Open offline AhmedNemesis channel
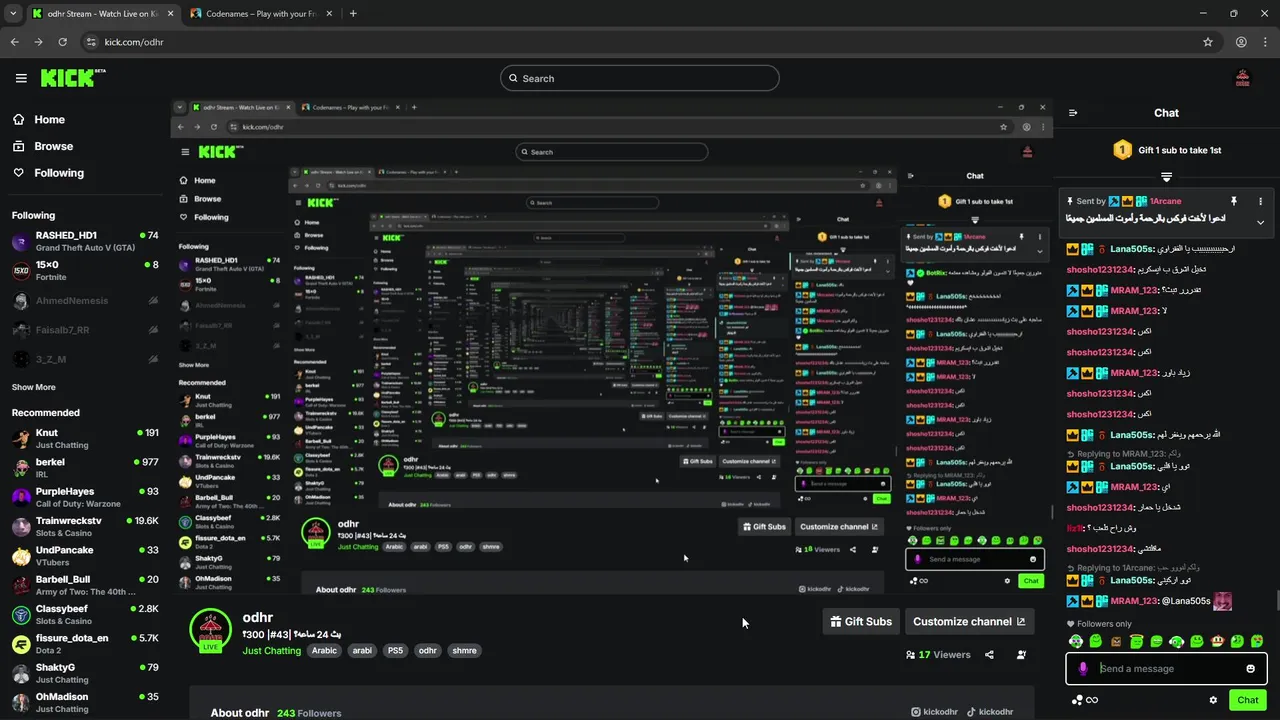 [x=85, y=300]
